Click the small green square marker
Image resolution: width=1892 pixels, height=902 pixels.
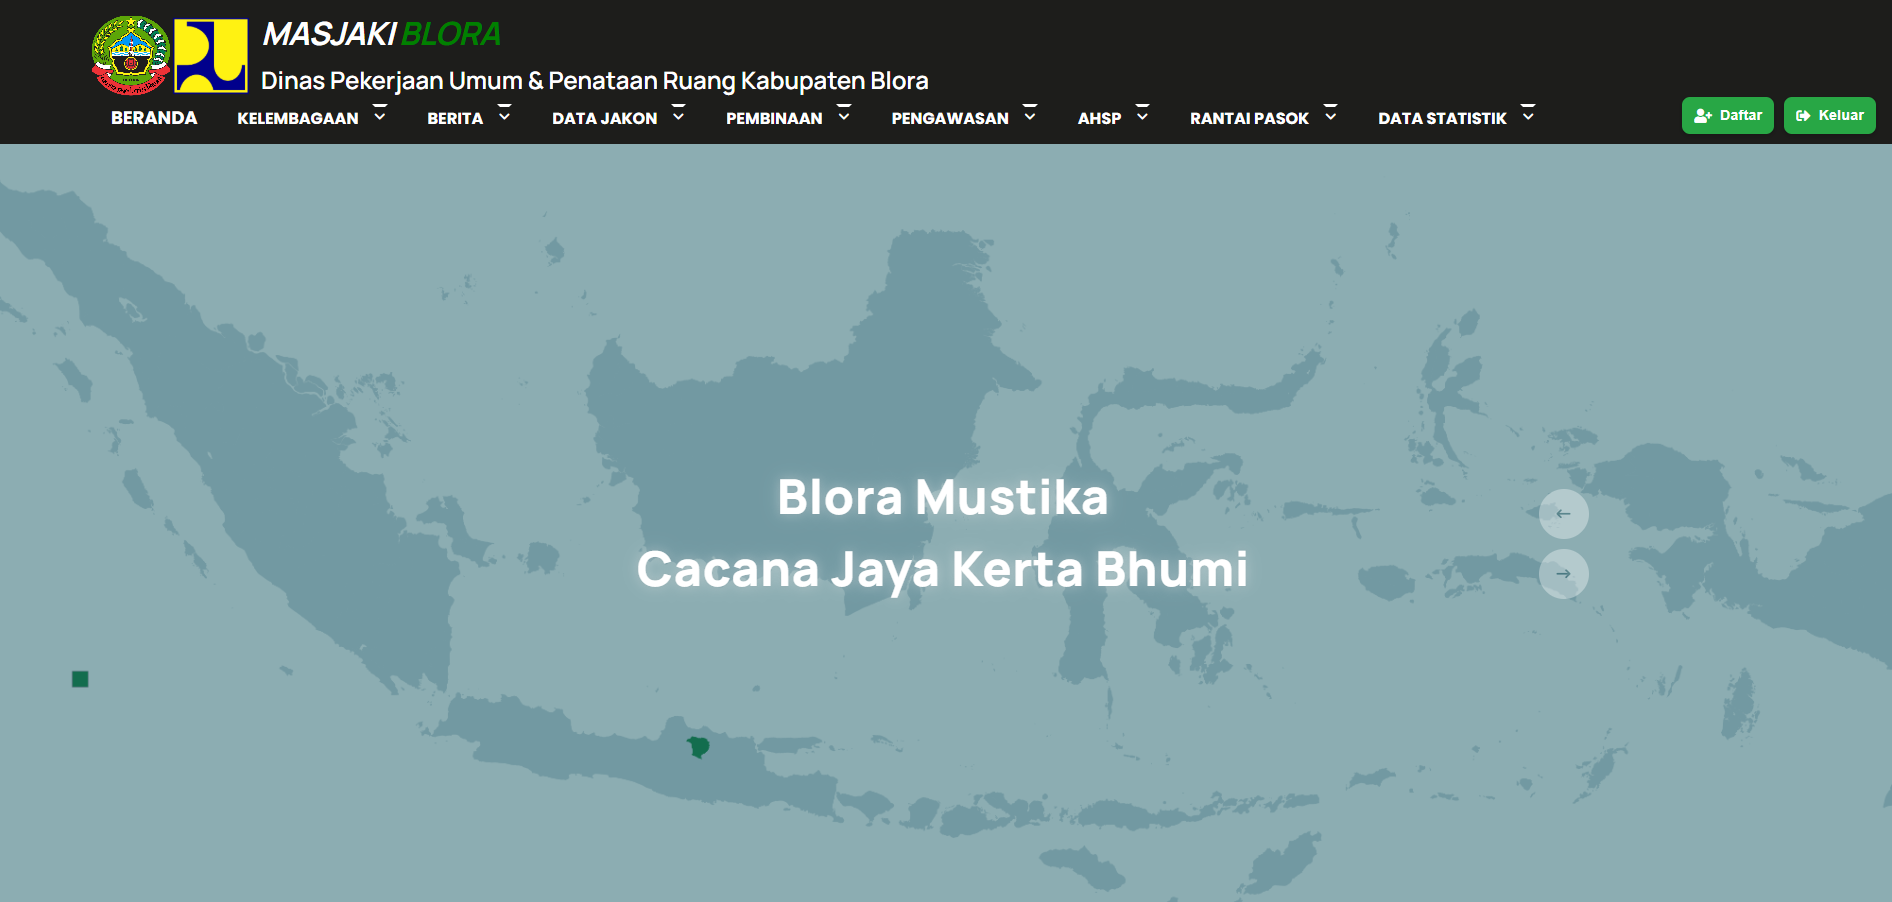click(x=80, y=679)
